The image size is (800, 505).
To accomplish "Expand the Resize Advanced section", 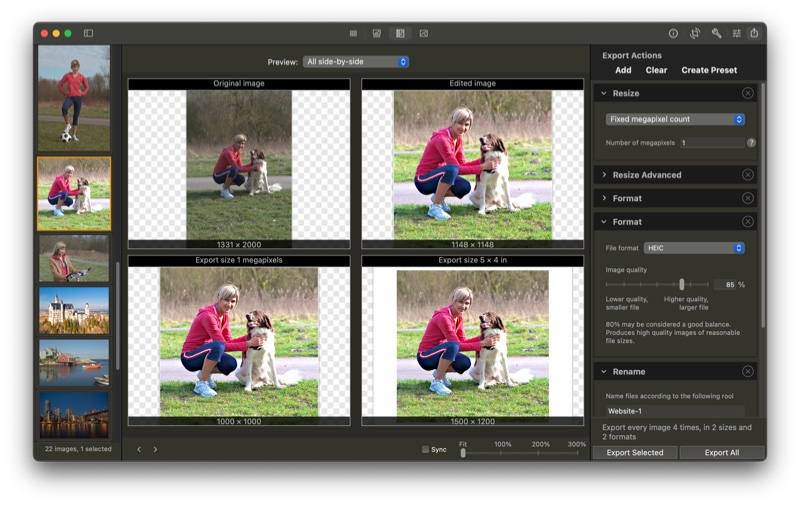I will pyautogui.click(x=604, y=175).
